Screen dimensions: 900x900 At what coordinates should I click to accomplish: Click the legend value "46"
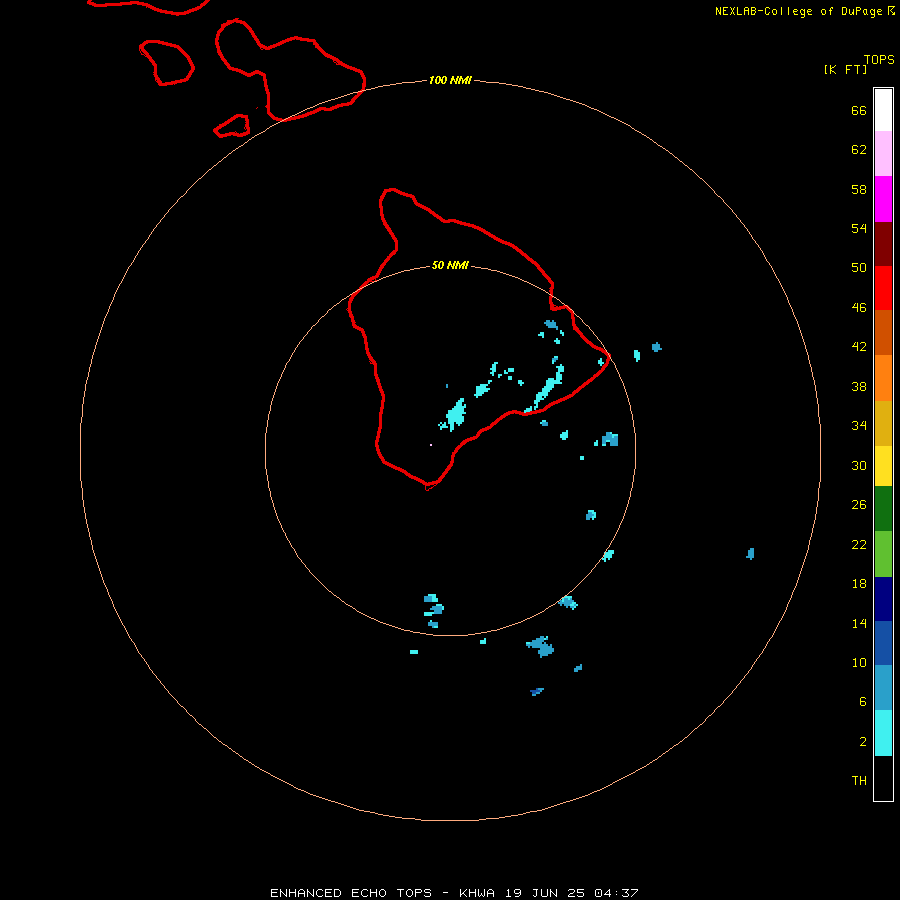click(x=859, y=308)
